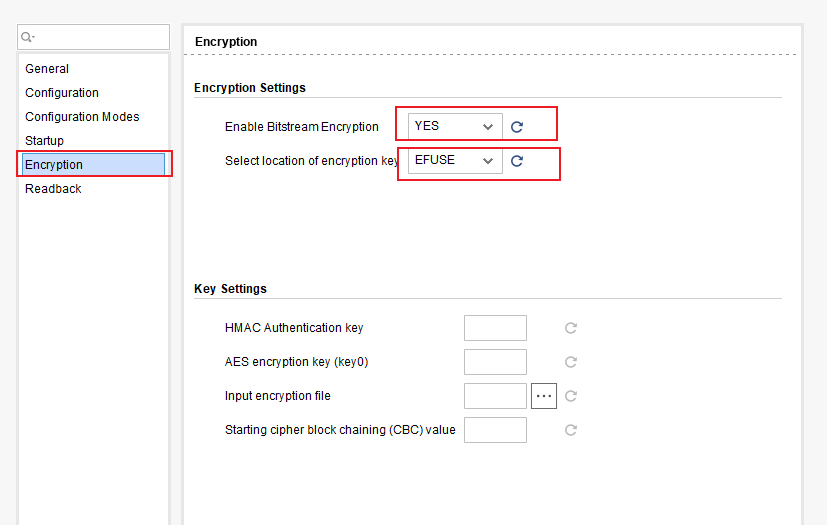The height and width of the screenshot is (525, 827).
Task: Click the AES encryption key (key0) field
Action: 495,362
